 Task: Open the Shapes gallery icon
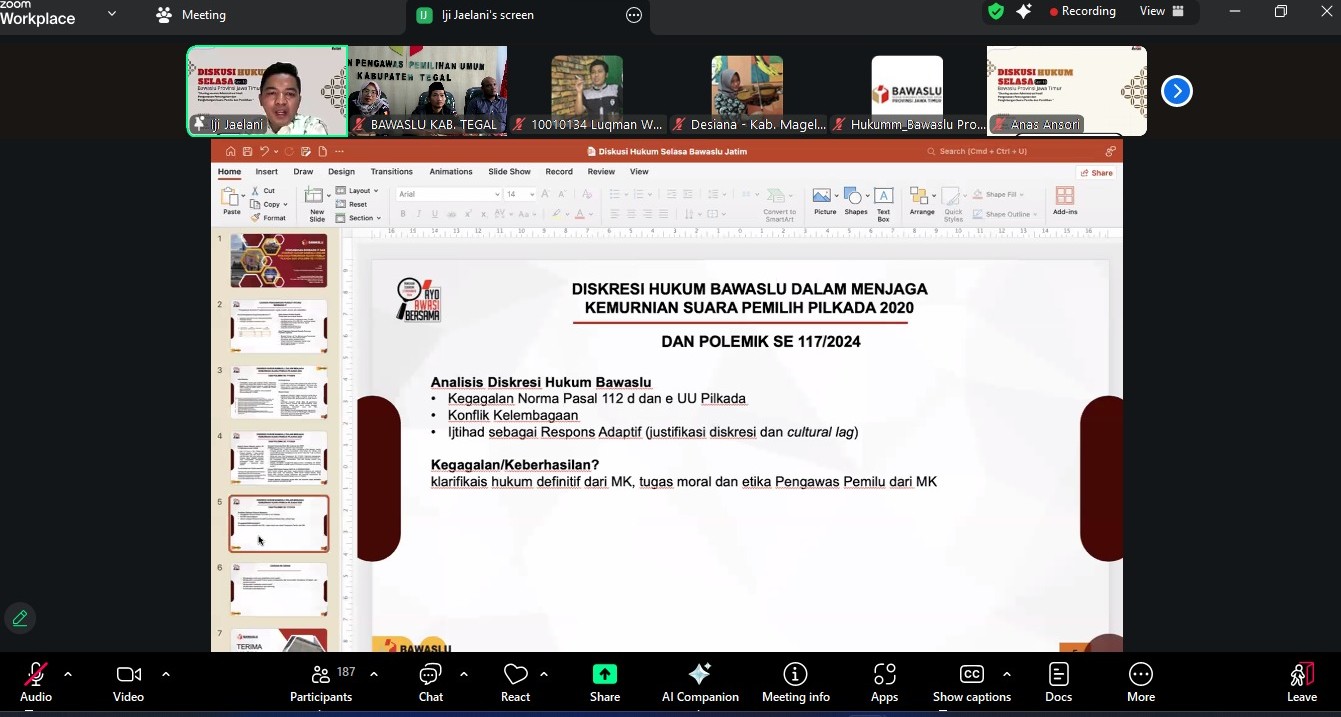pyautogui.click(x=855, y=195)
